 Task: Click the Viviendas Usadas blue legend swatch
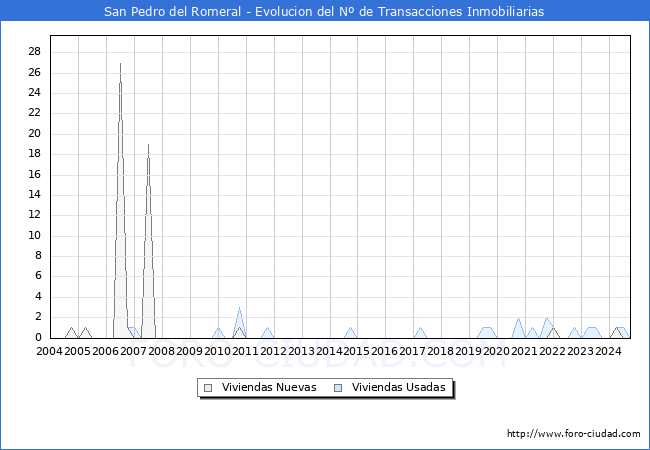point(339,388)
